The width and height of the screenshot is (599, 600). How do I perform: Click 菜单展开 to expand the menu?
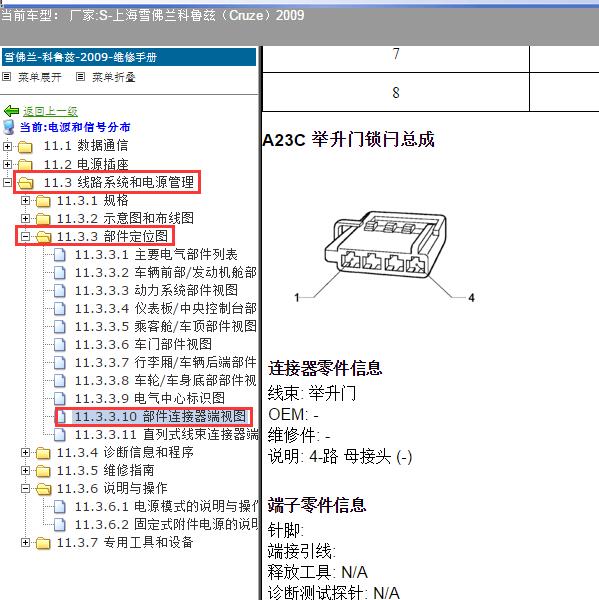tap(40, 77)
